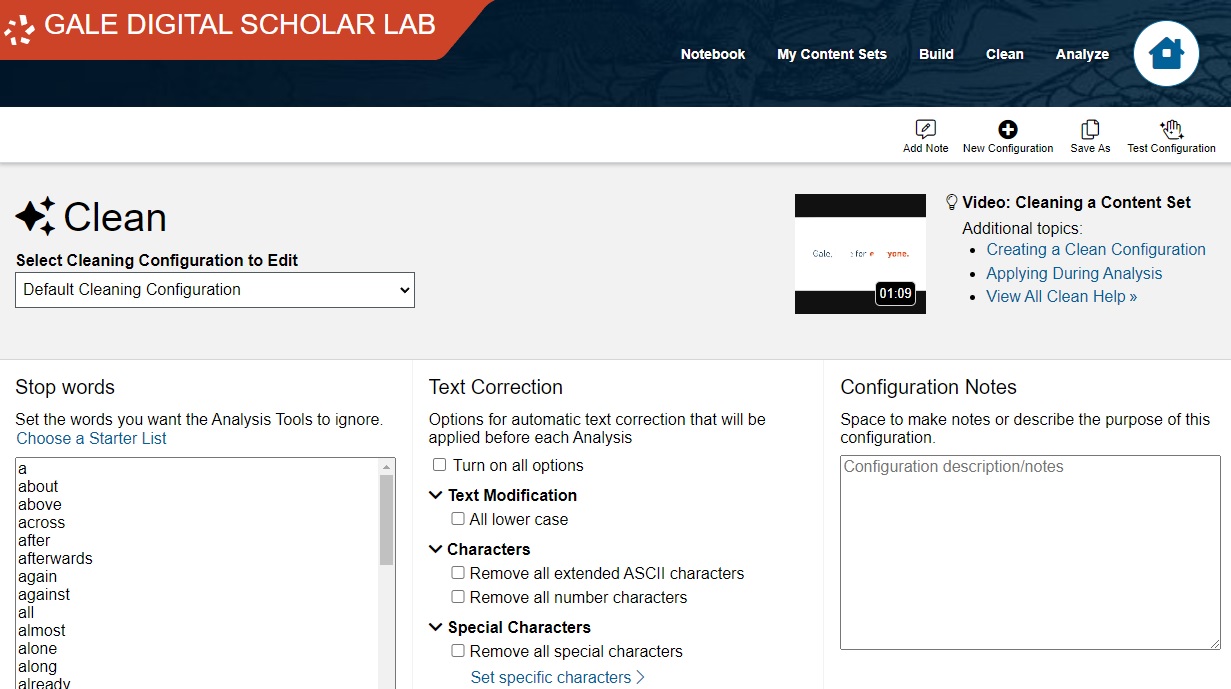Collapse the Text Modification section
The width and height of the screenshot is (1231, 689).
click(436, 495)
